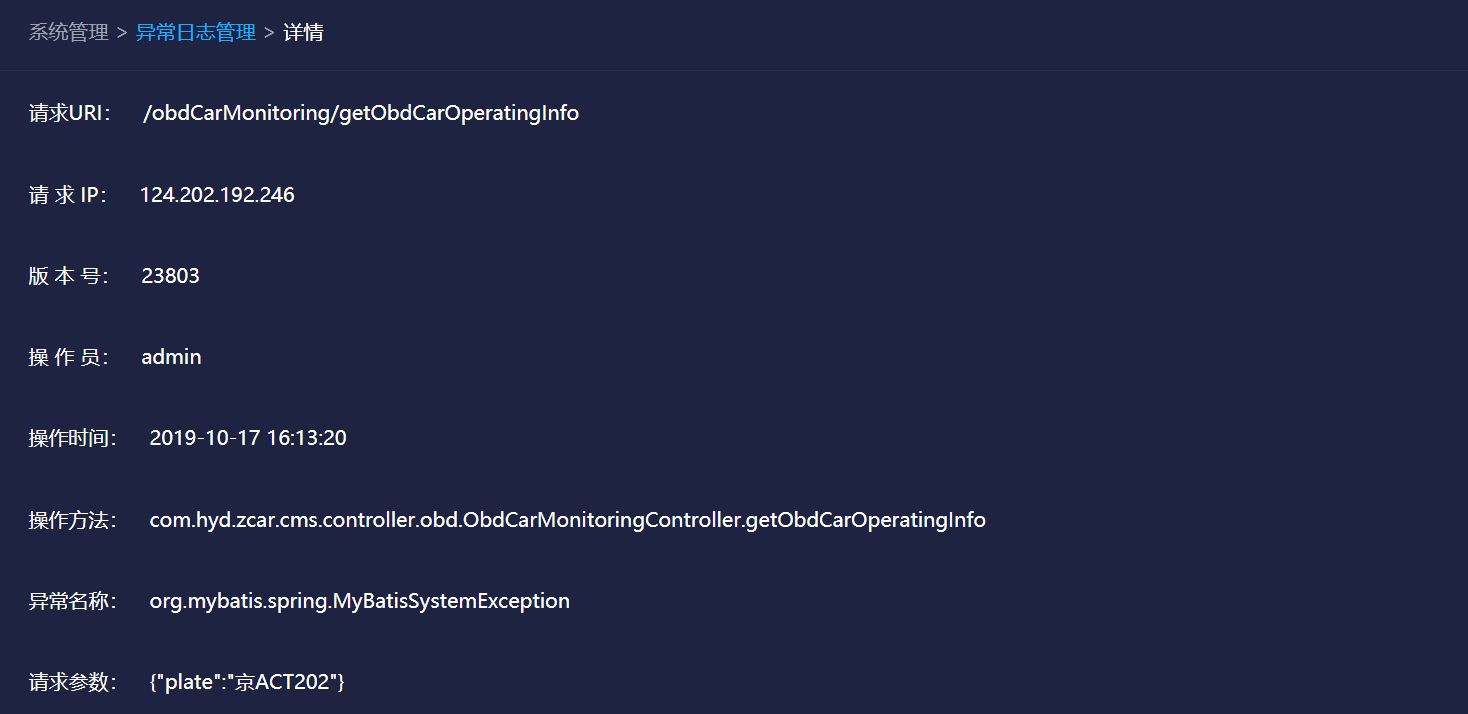Viewport: 1468px width, 714px height.
Task: Select the operator name admin
Action: (170, 356)
